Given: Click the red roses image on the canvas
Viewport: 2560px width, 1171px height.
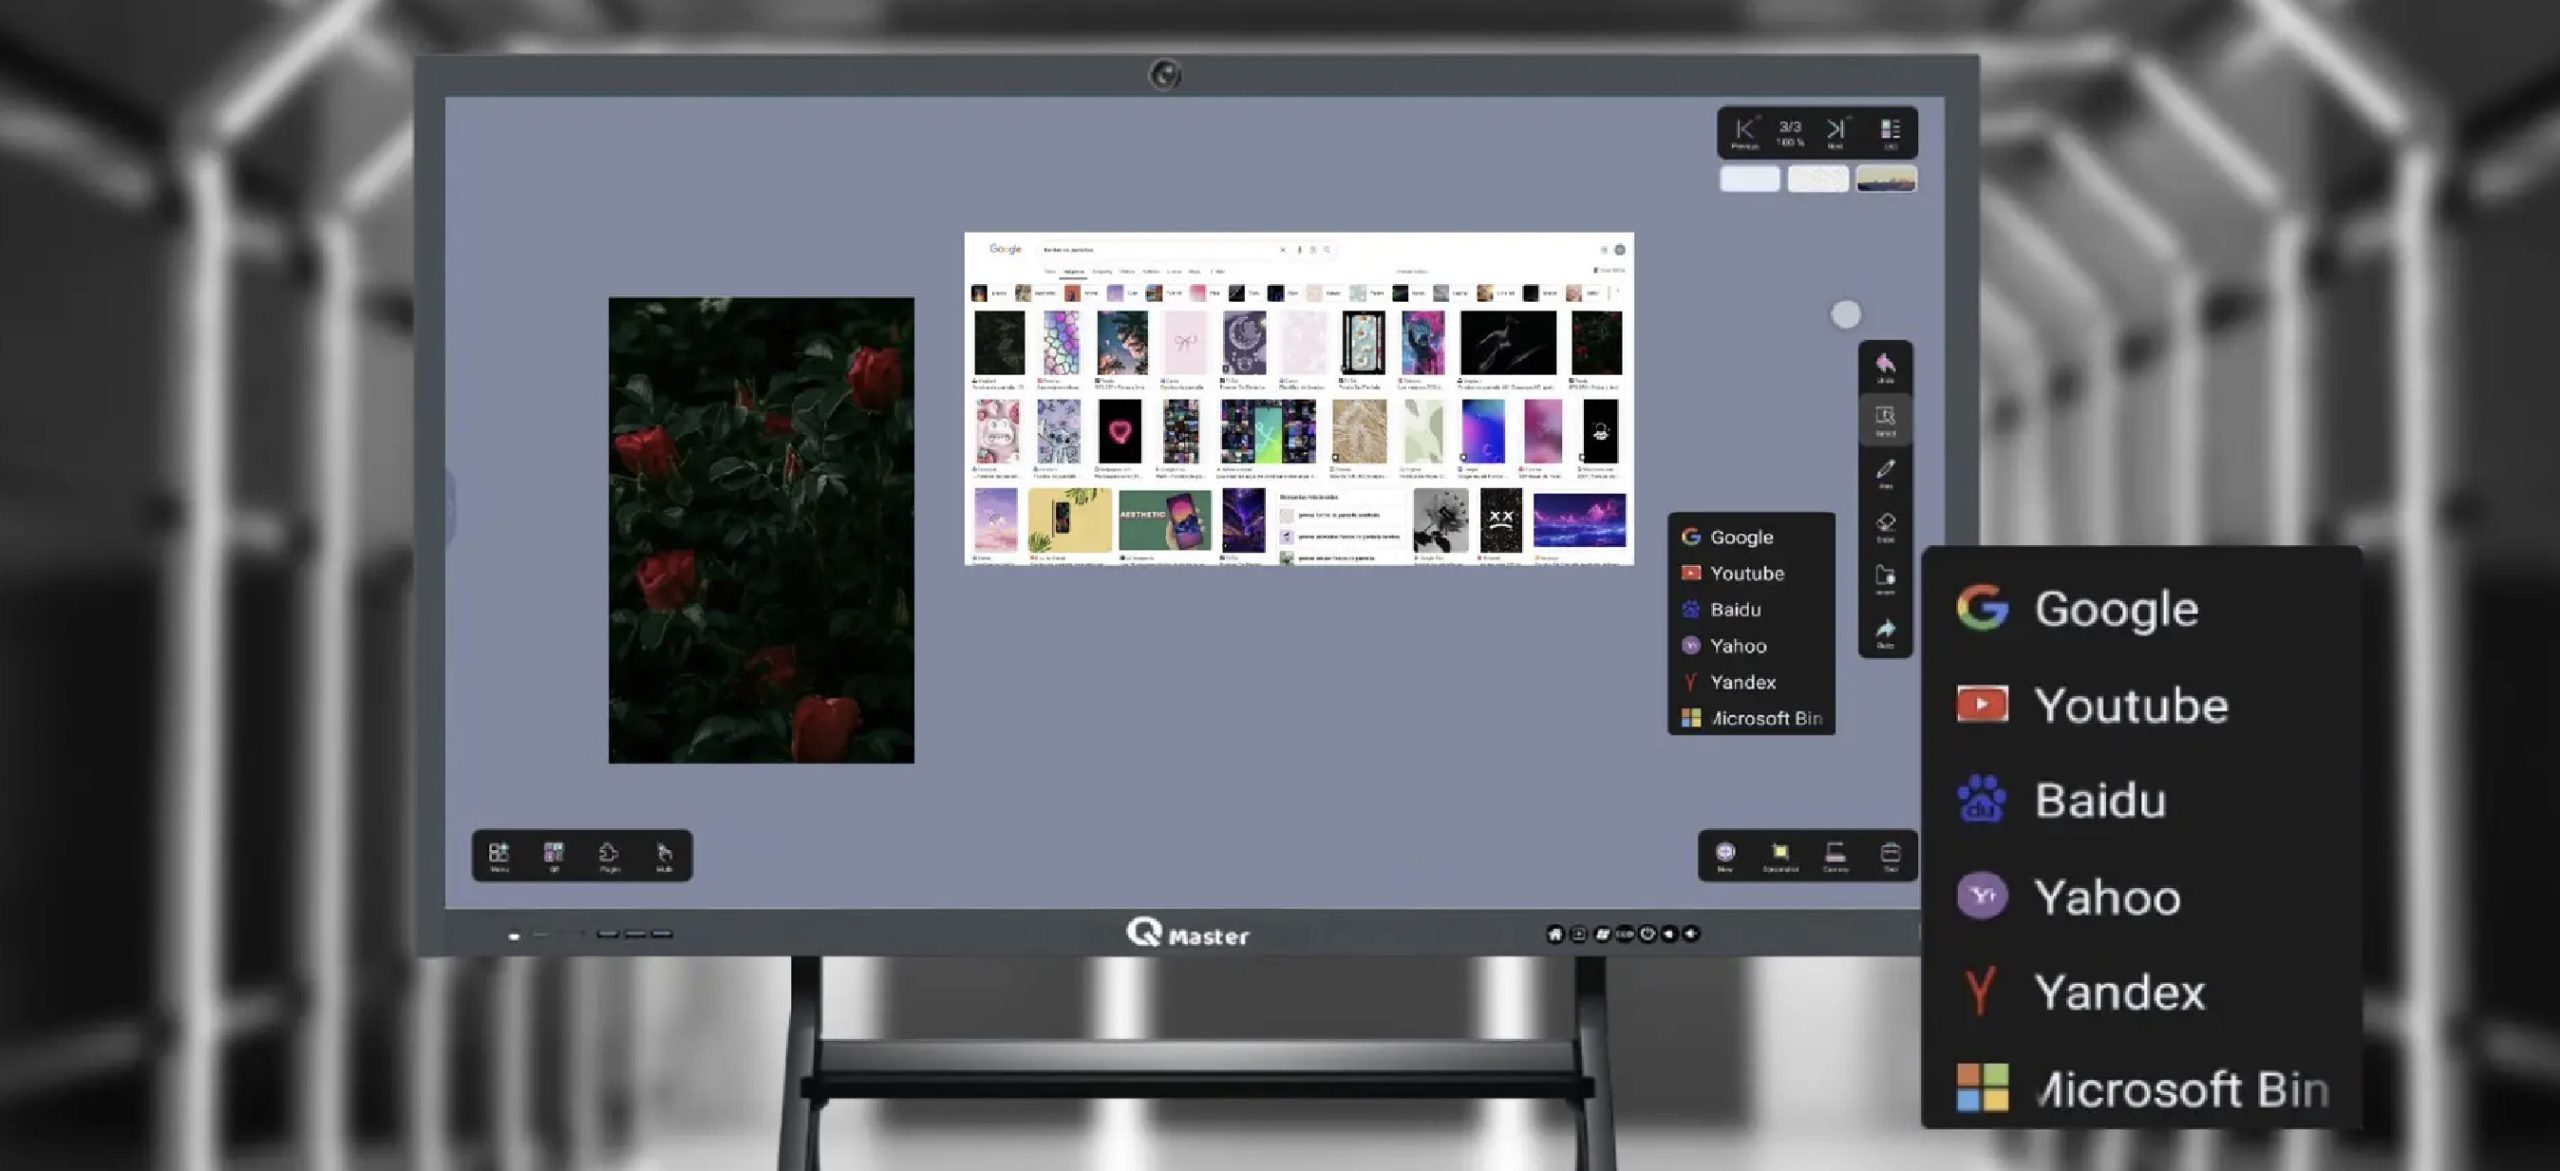Looking at the screenshot, I should click(x=761, y=530).
